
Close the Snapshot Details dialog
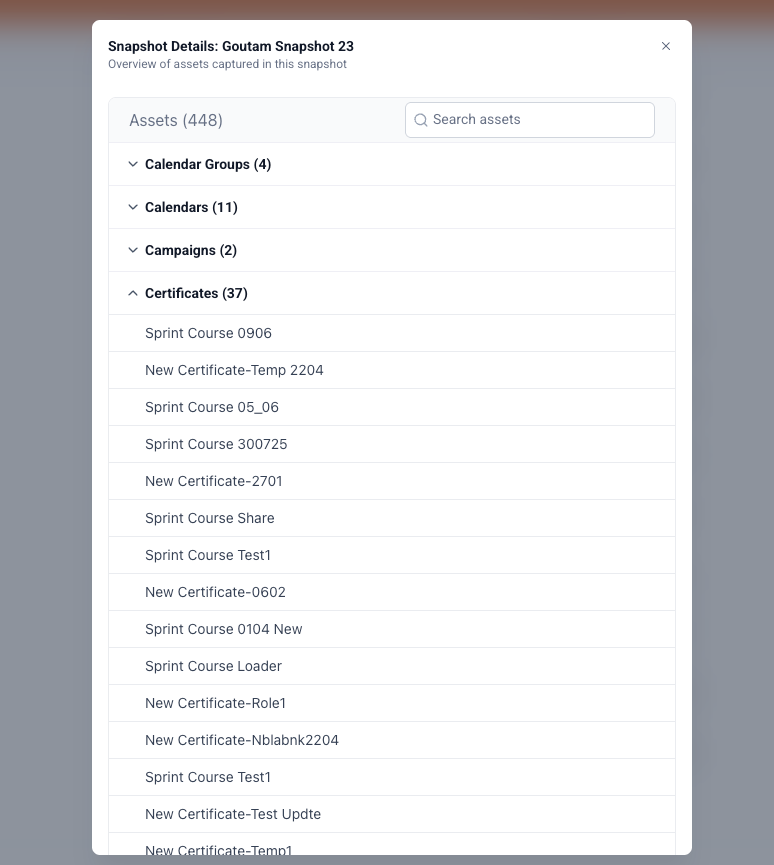point(666,46)
